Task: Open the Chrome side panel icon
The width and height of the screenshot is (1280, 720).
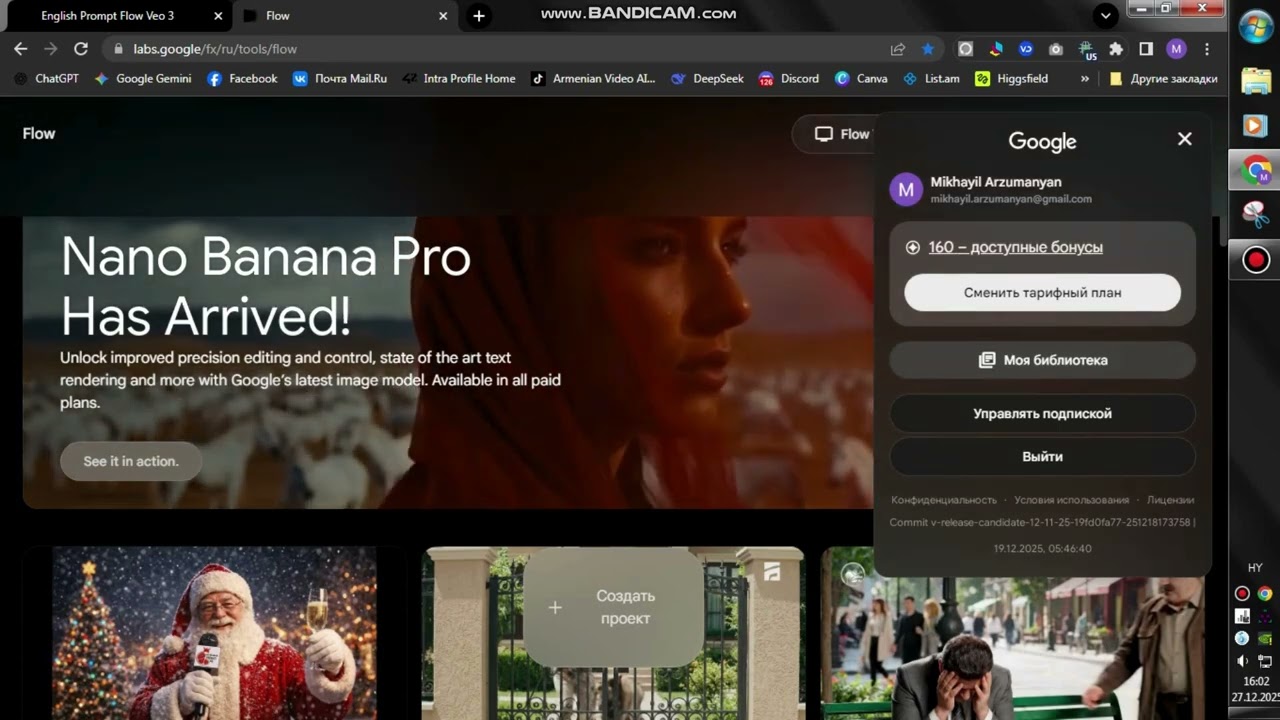Action: (1146, 49)
